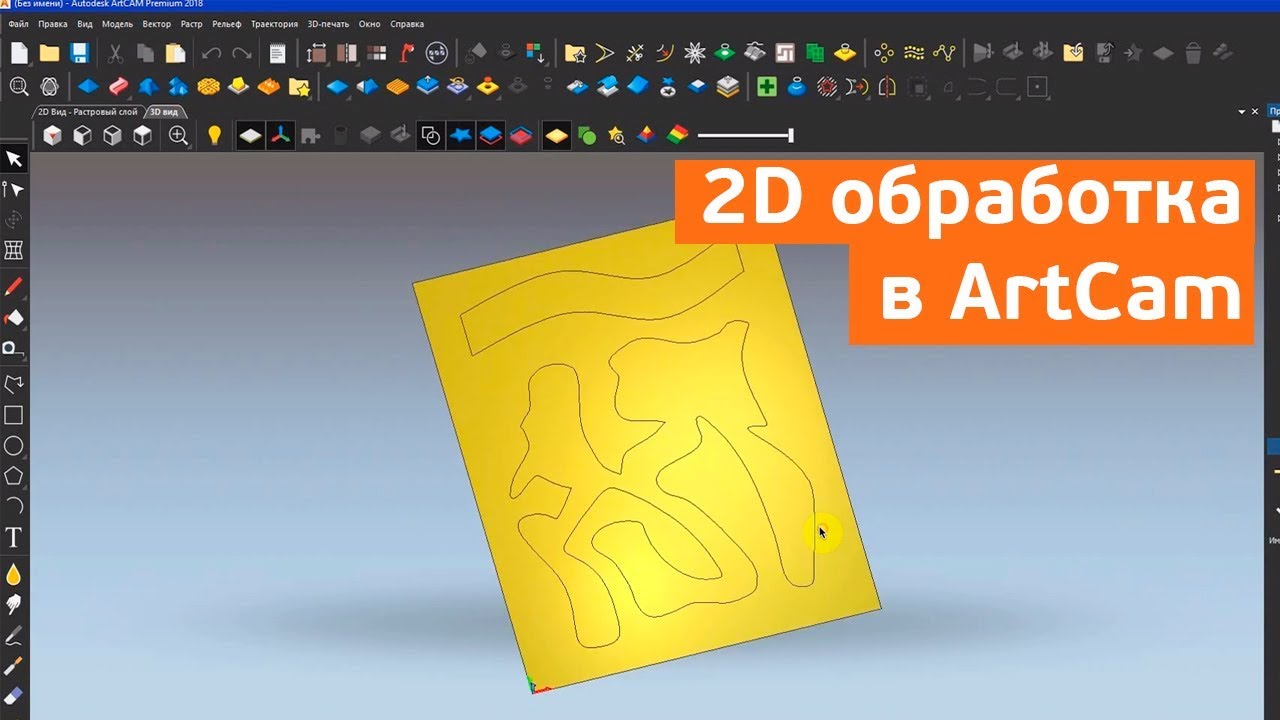
Task: Open the 3D-печать menu
Action: pyautogui.click(x=330, y=24)
